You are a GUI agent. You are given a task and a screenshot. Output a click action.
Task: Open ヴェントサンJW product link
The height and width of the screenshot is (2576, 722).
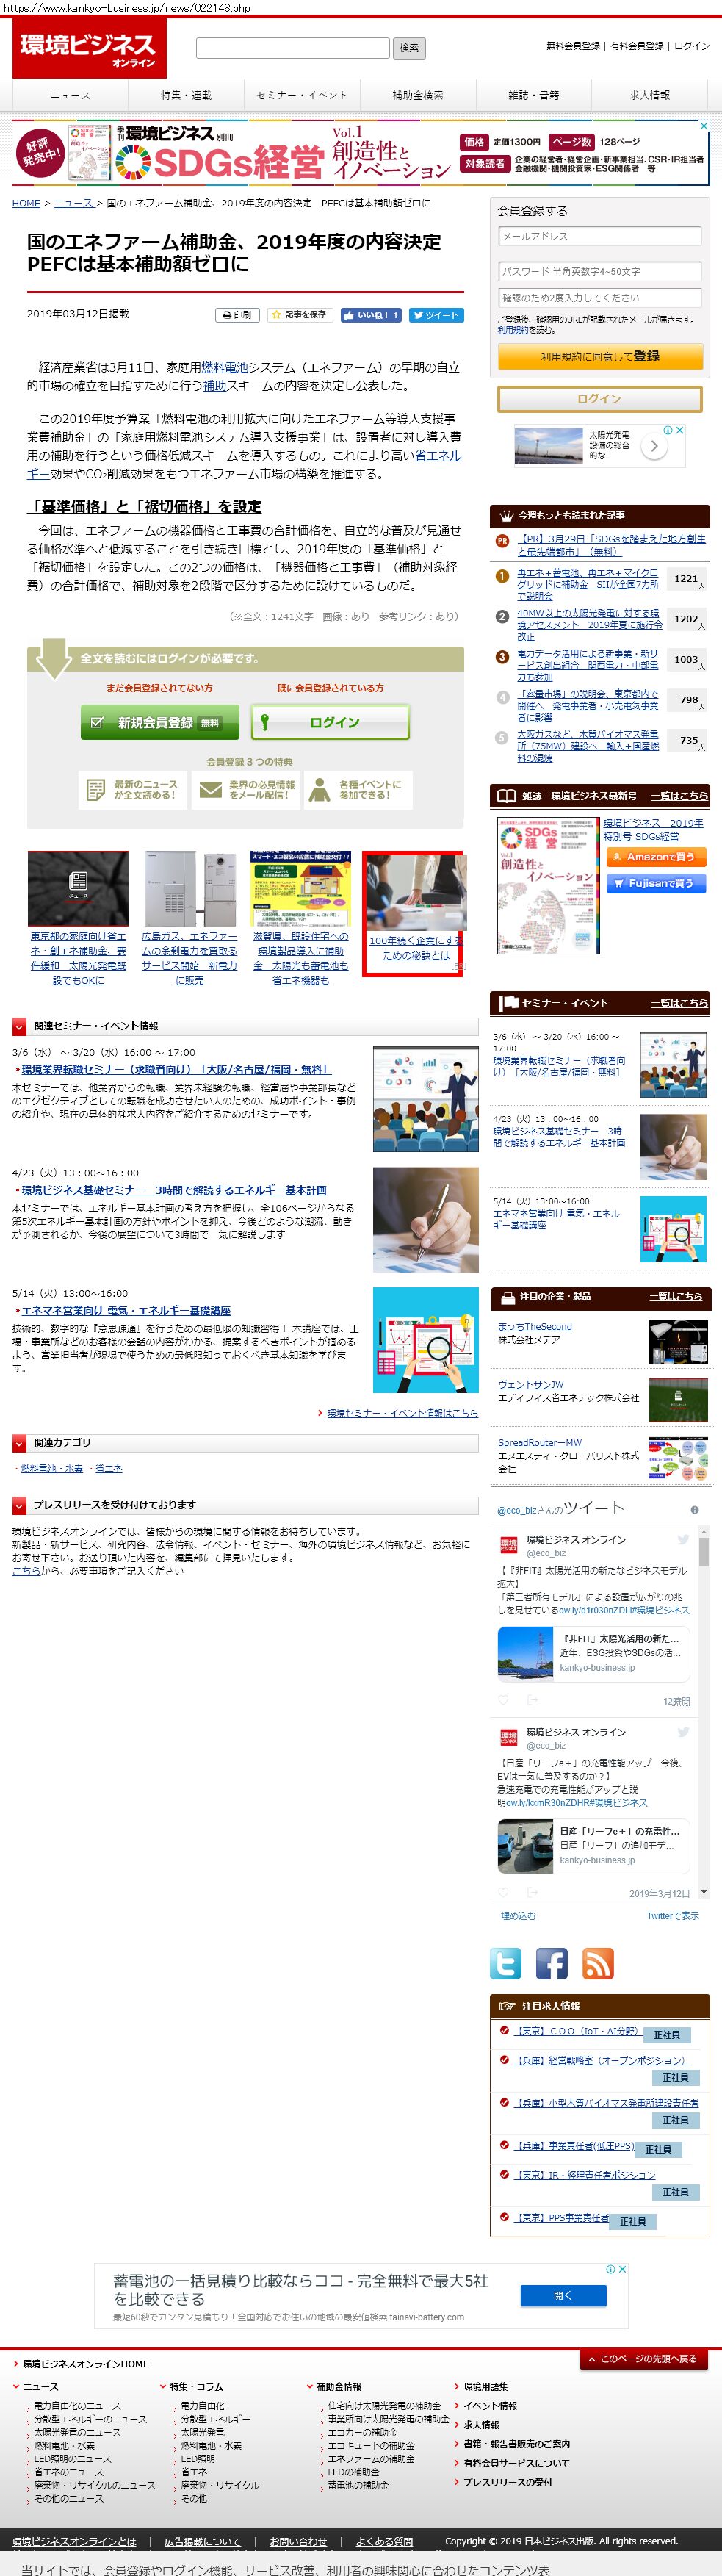pyautogui.click(x=531, y=1384)
